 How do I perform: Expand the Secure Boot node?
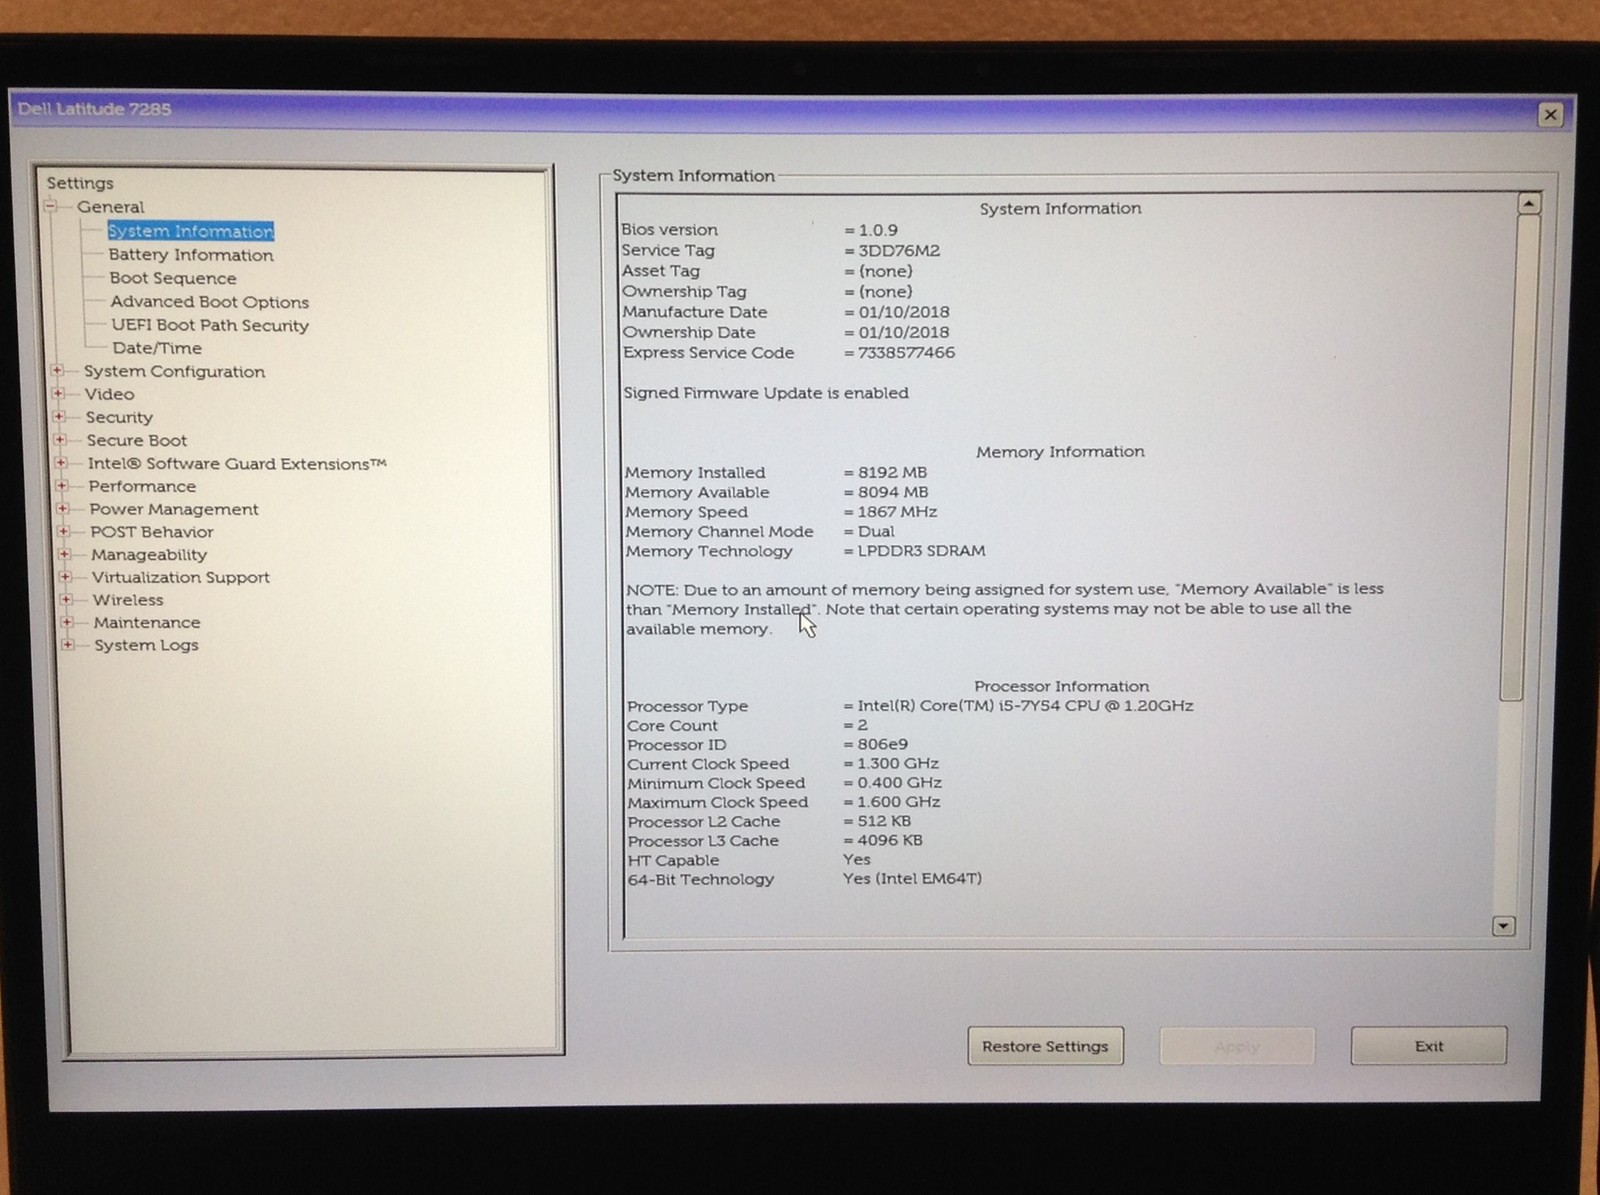coord(60,439)
